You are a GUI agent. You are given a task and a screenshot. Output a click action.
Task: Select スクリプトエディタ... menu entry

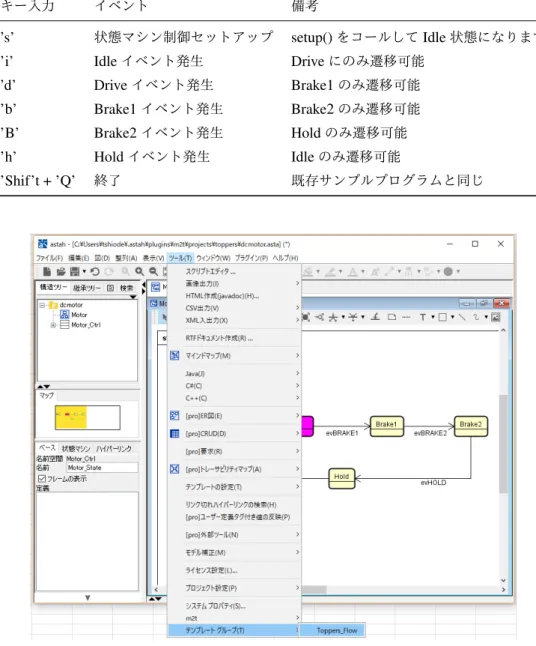click(234, 272)
